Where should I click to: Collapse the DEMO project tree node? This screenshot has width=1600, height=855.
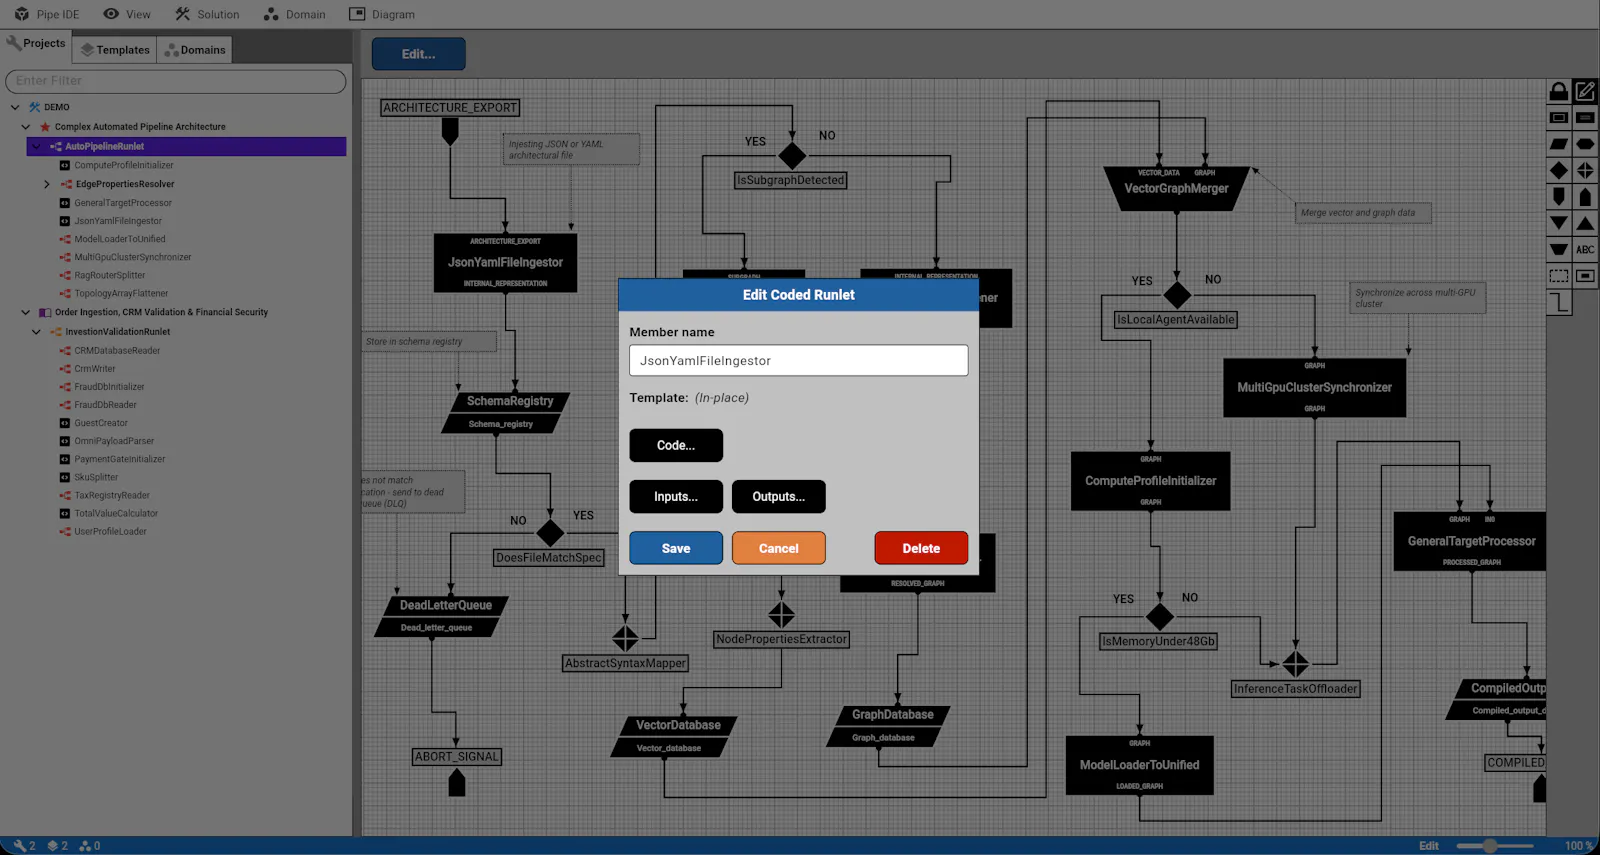click(15, 107)
